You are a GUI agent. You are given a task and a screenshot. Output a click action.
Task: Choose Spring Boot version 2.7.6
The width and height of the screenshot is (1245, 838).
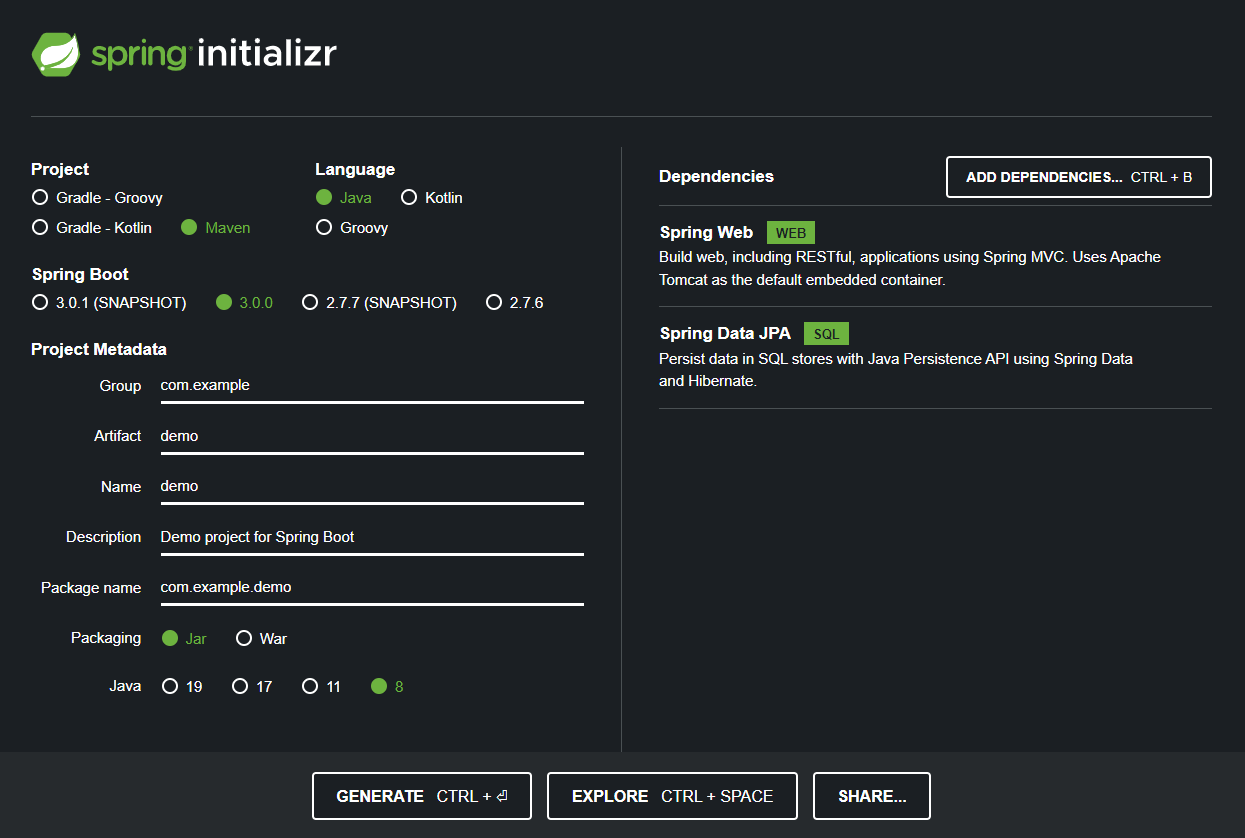pos(515,302)
